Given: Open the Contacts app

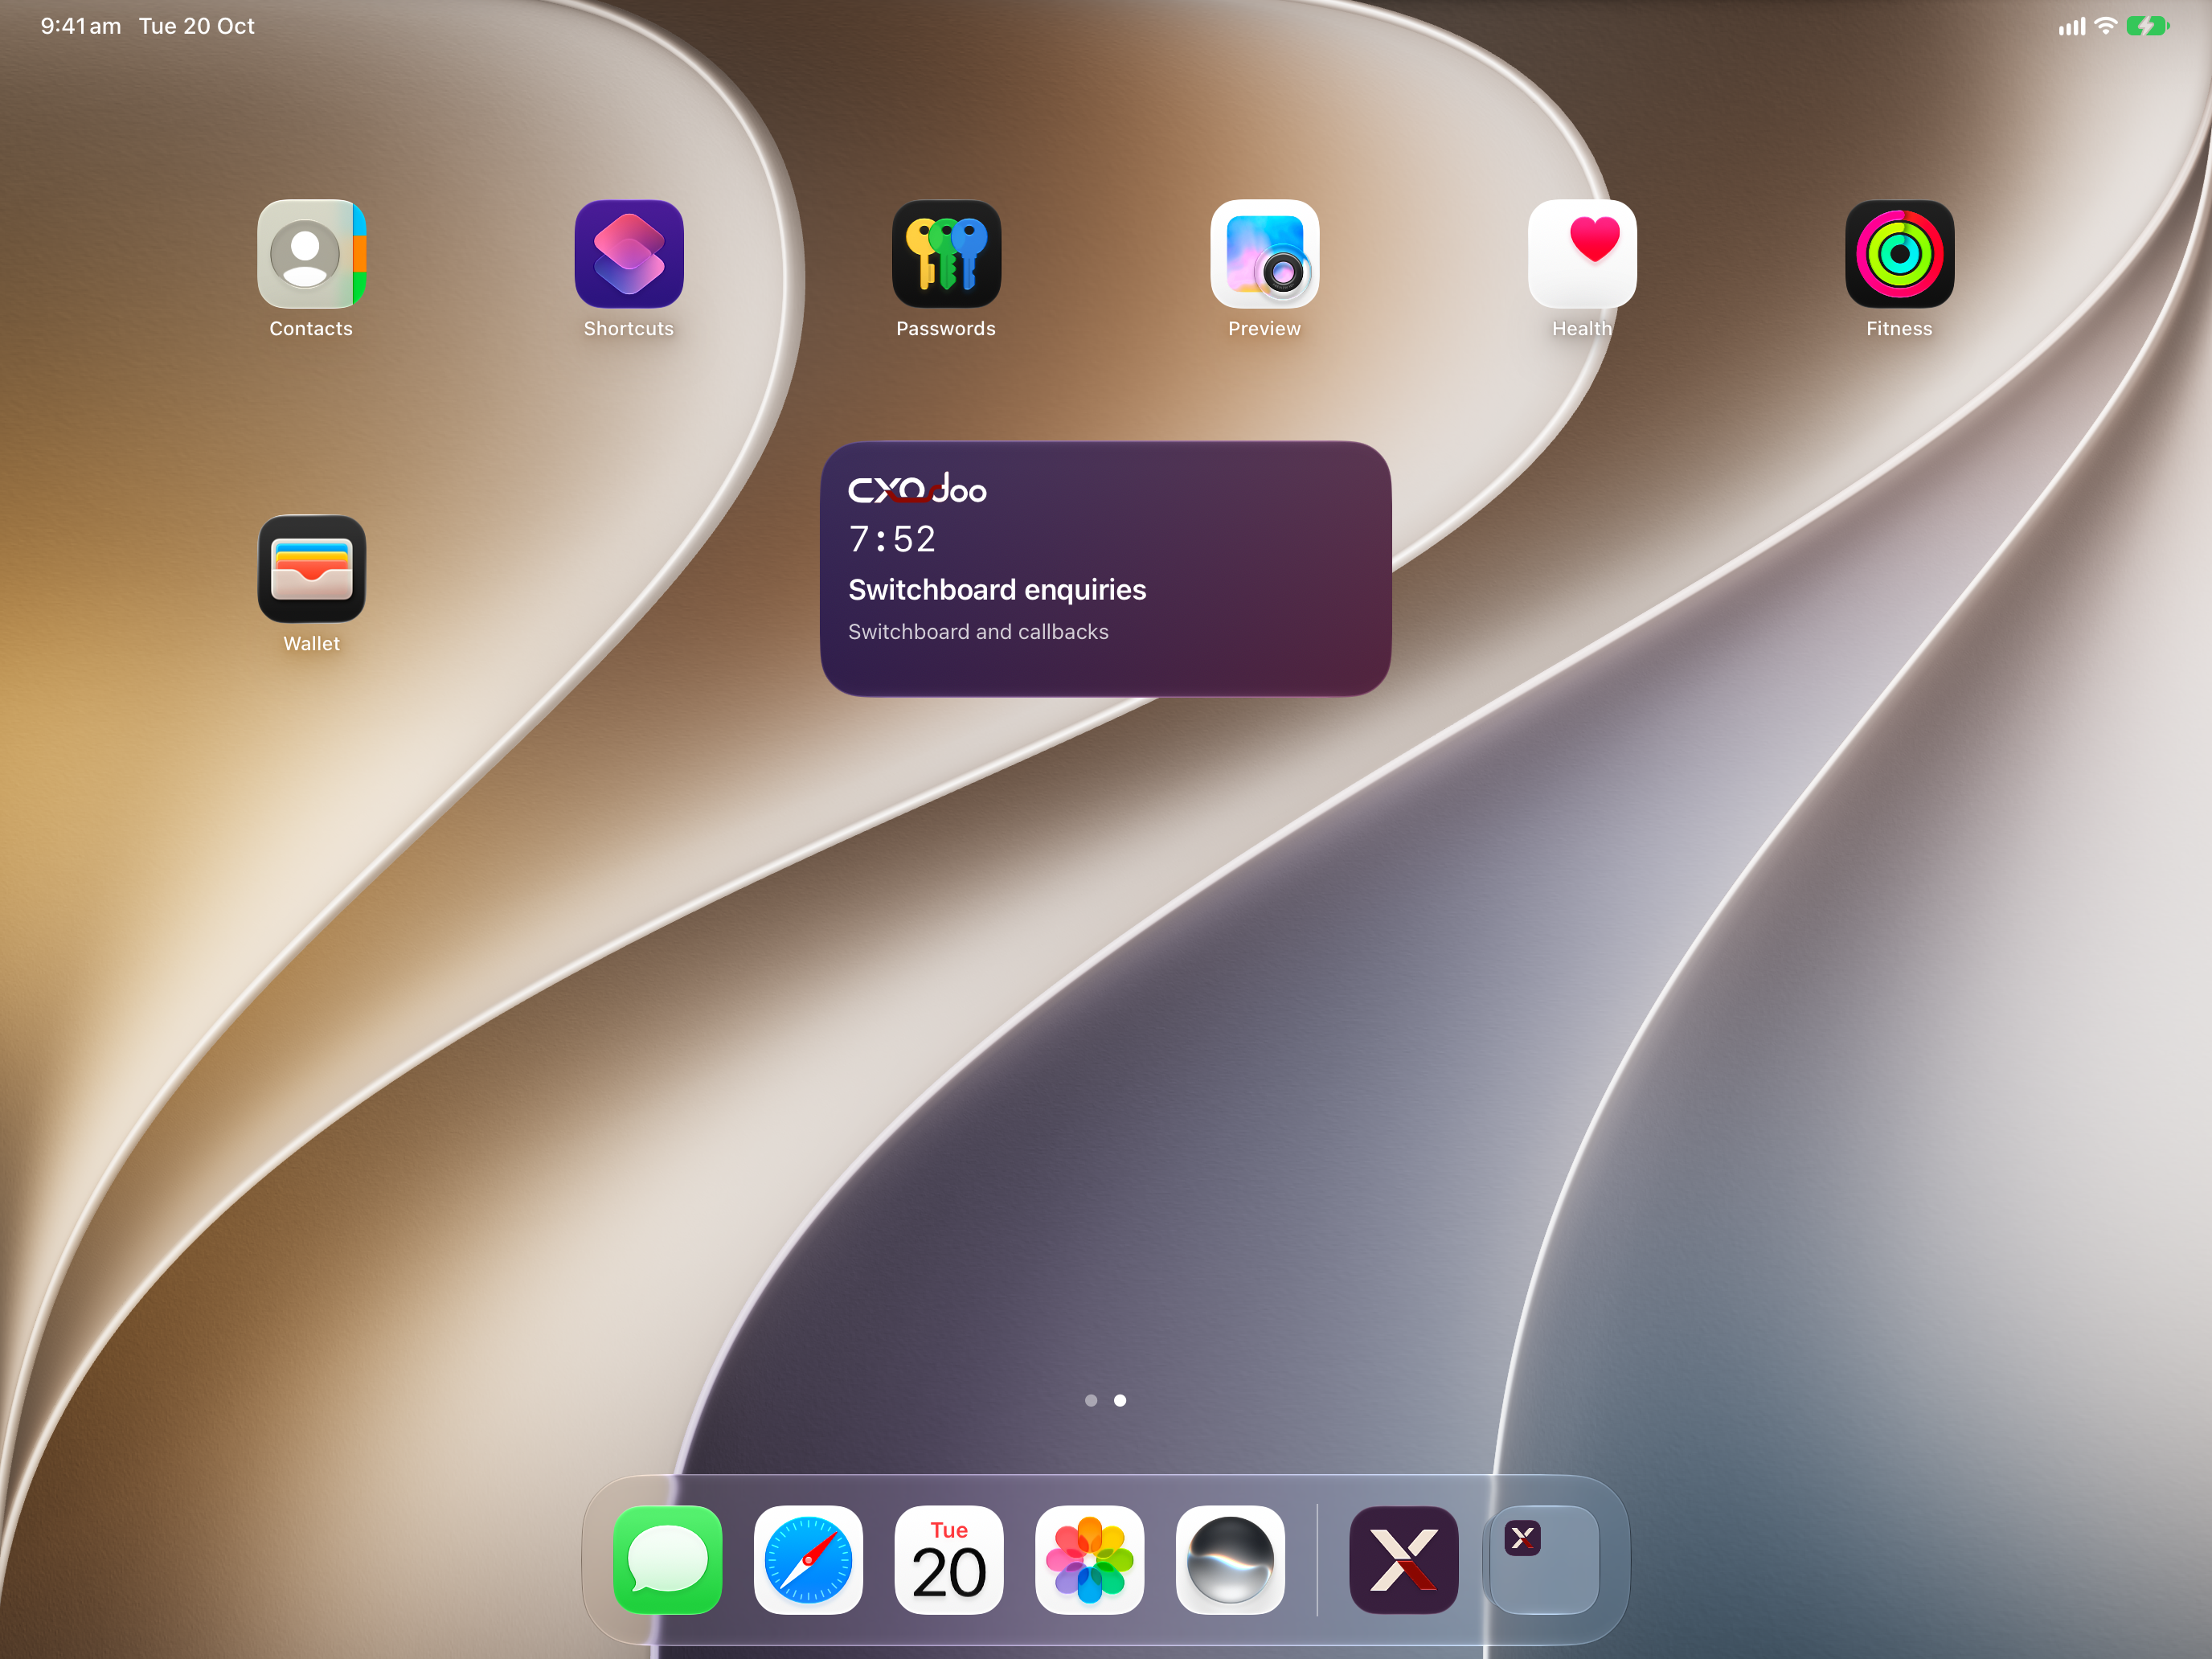Looking at the screenshot, I should [311, 254].
